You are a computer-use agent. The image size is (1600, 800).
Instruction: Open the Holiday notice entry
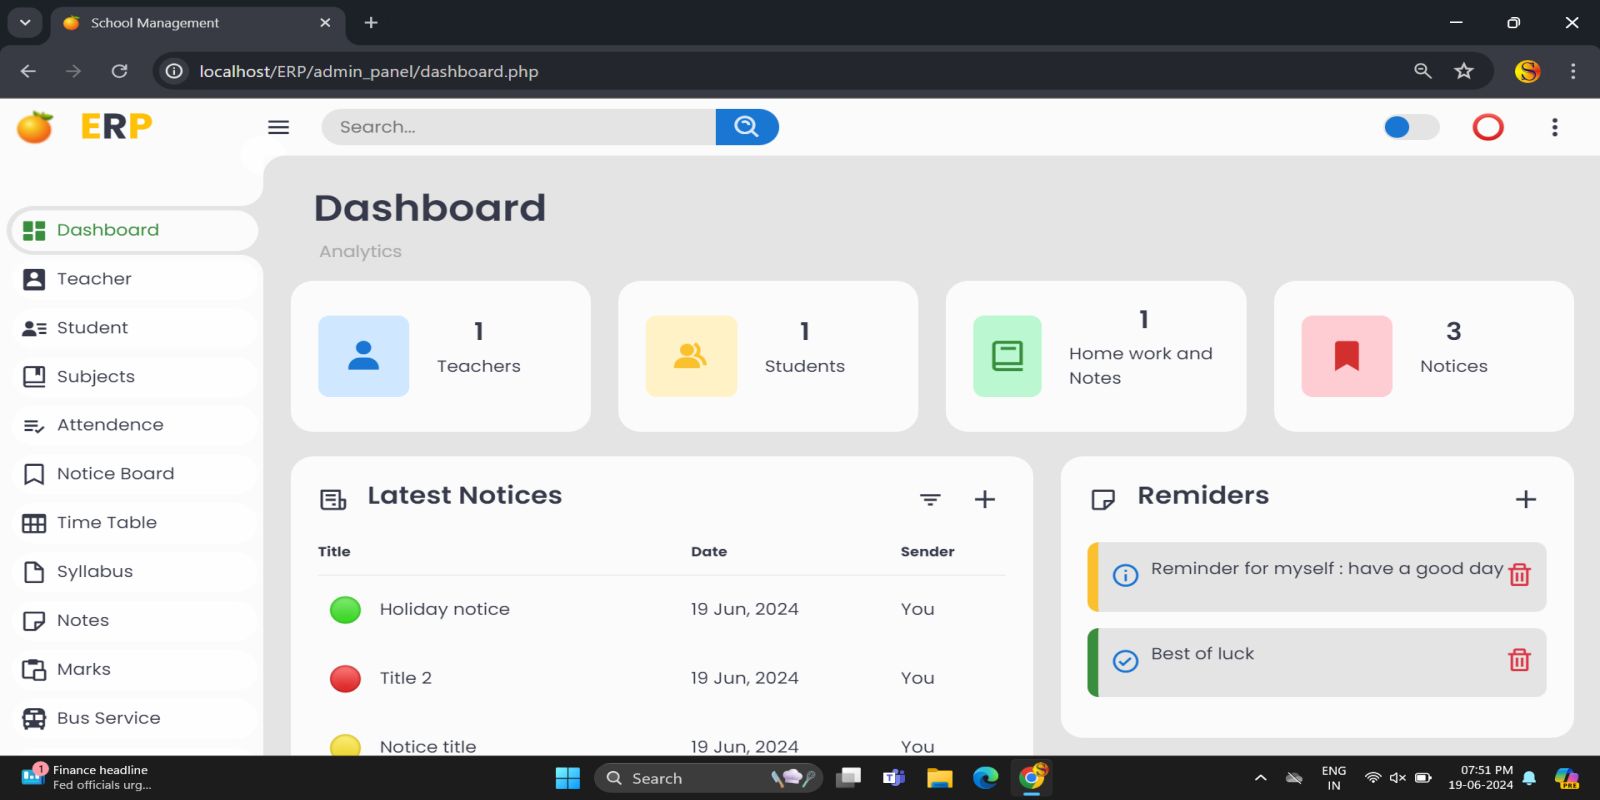(x=445, y=609)
